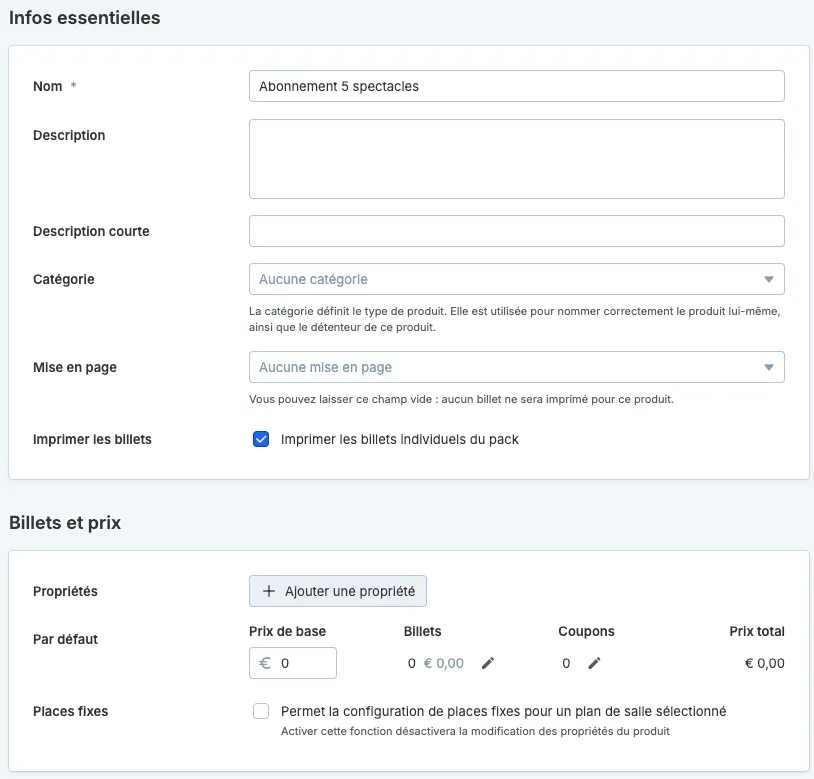Click the plus icon in Ajouter une propriété
Screen dimensions: 814x779
pyautogui.click(x=268, y=591)
